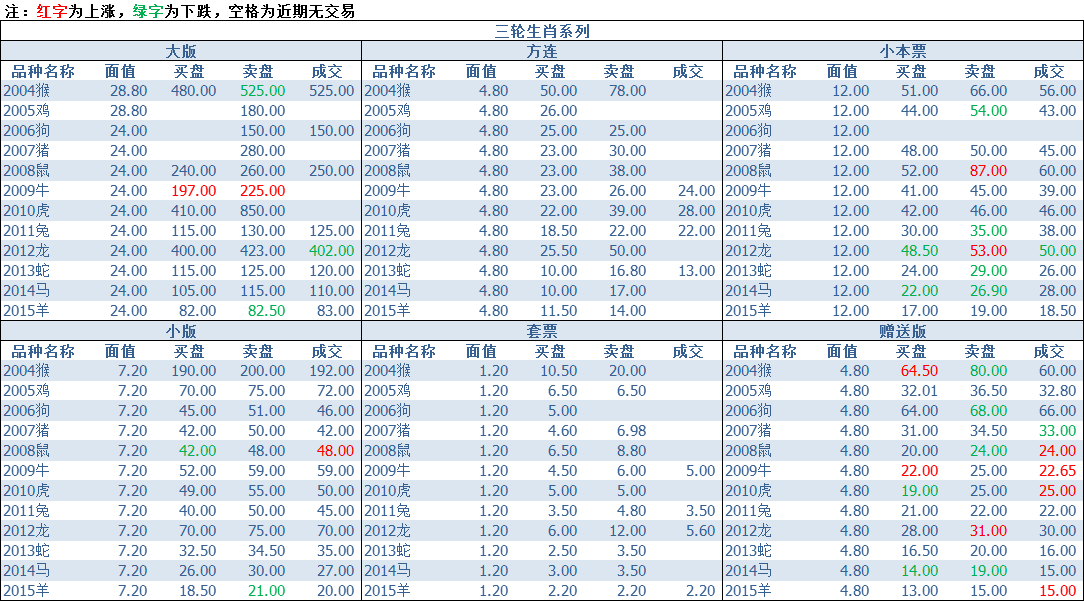Click the red 22.65 deal price for 2009牛

[x=1058, y=471]
